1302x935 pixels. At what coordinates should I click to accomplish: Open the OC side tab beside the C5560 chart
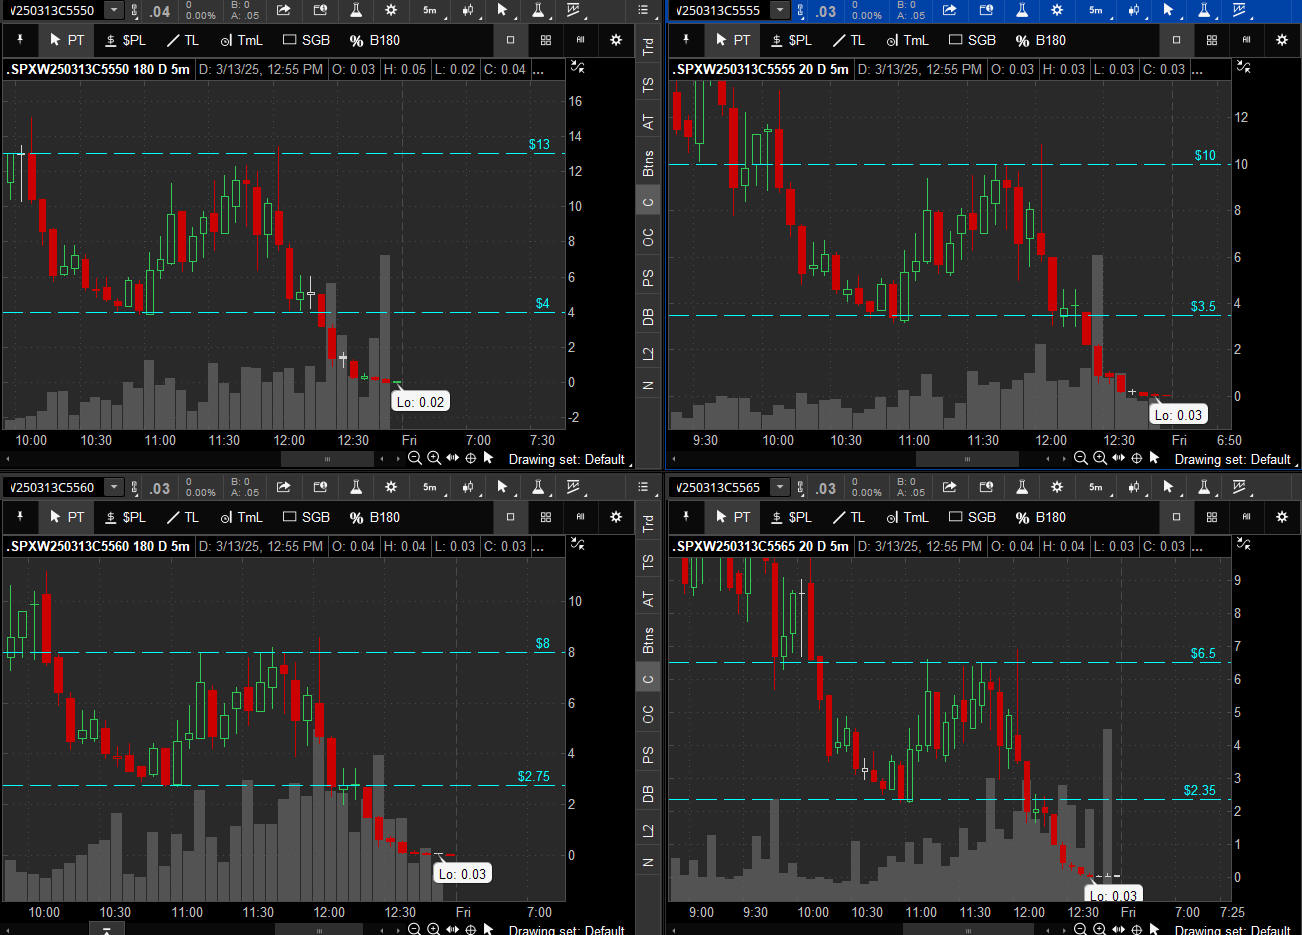tap(648, 714)
